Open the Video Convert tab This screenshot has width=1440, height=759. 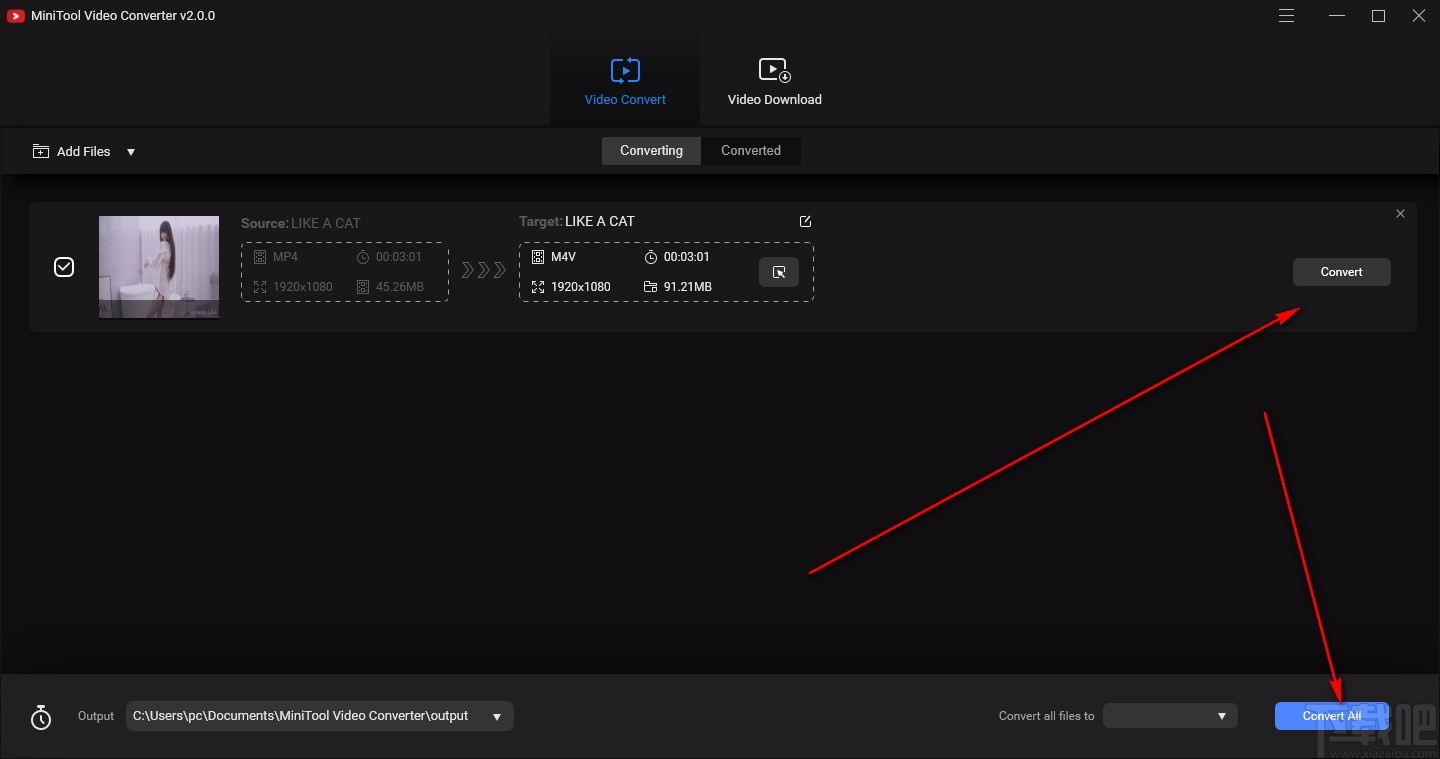coord(625,82)
